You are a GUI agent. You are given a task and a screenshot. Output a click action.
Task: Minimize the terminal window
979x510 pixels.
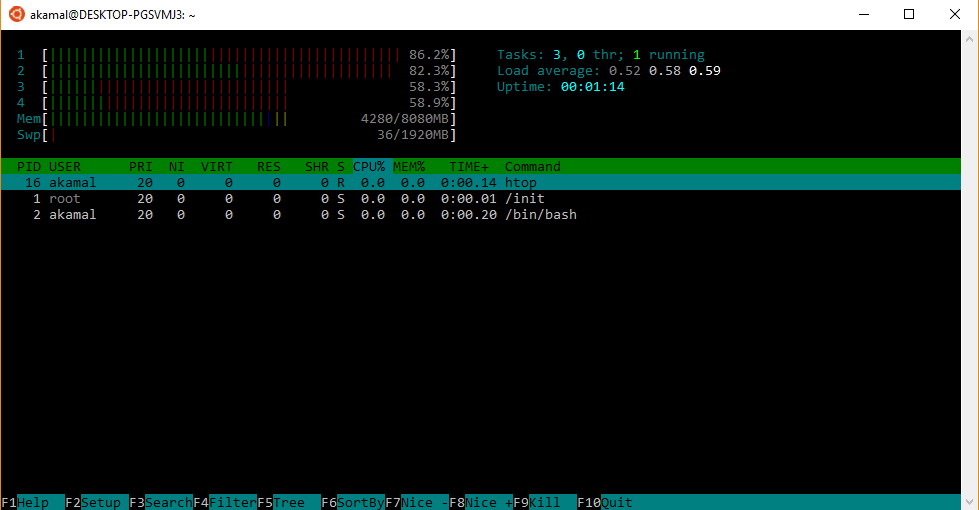pos(864,14)
